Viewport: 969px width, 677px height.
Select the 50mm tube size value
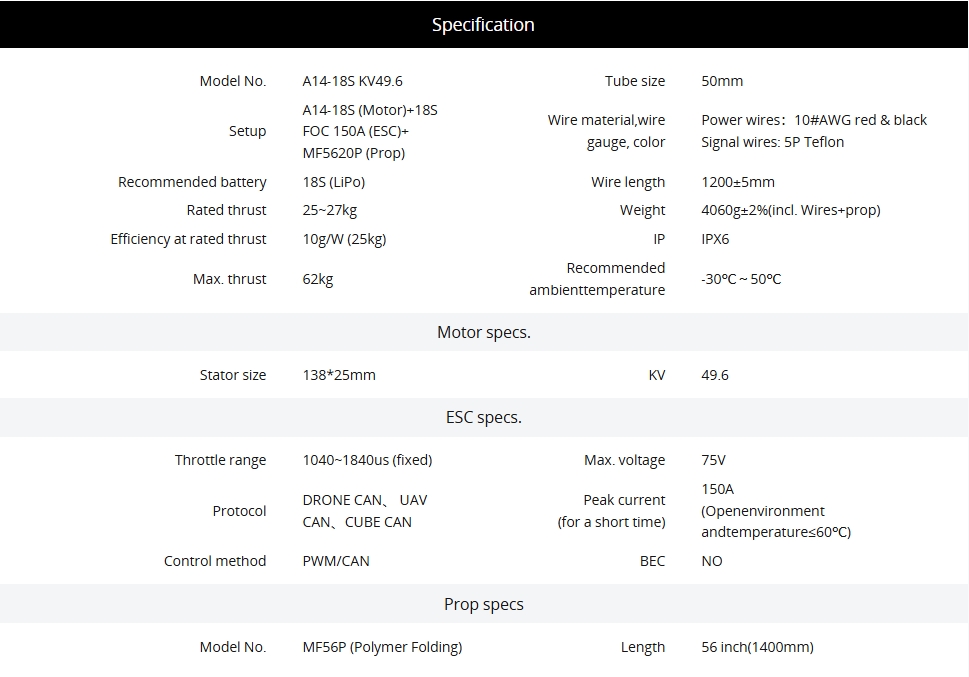click(x=722, y=81)
